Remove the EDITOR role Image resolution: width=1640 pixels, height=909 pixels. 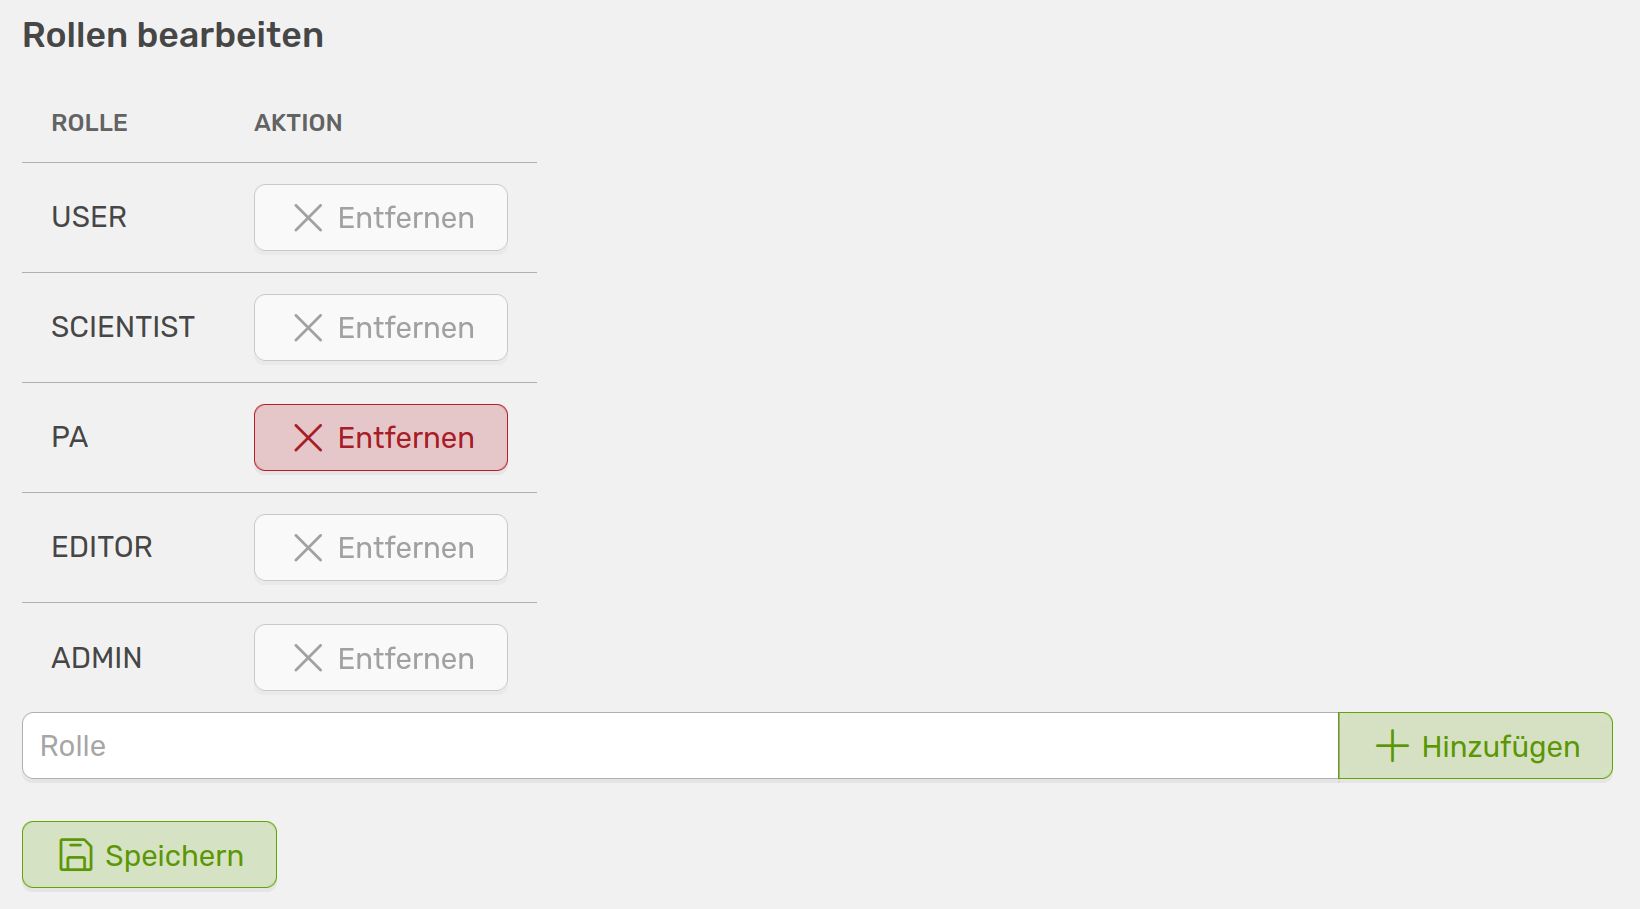[381, 548]
